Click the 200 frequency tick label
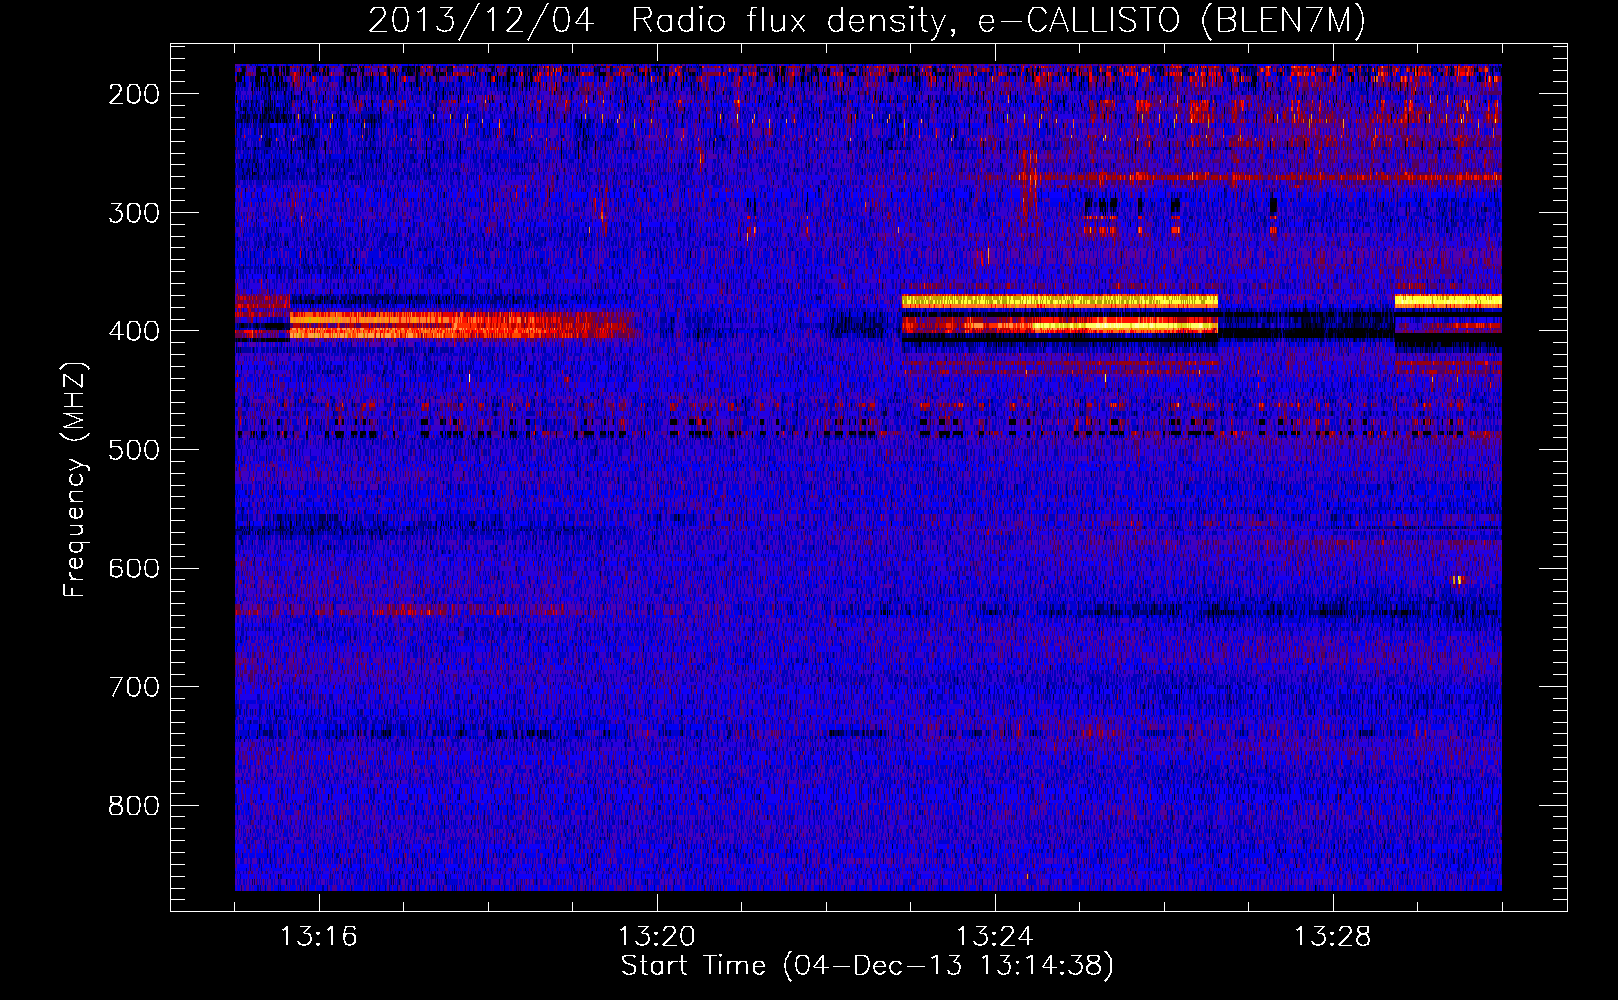 pos(134,94)
